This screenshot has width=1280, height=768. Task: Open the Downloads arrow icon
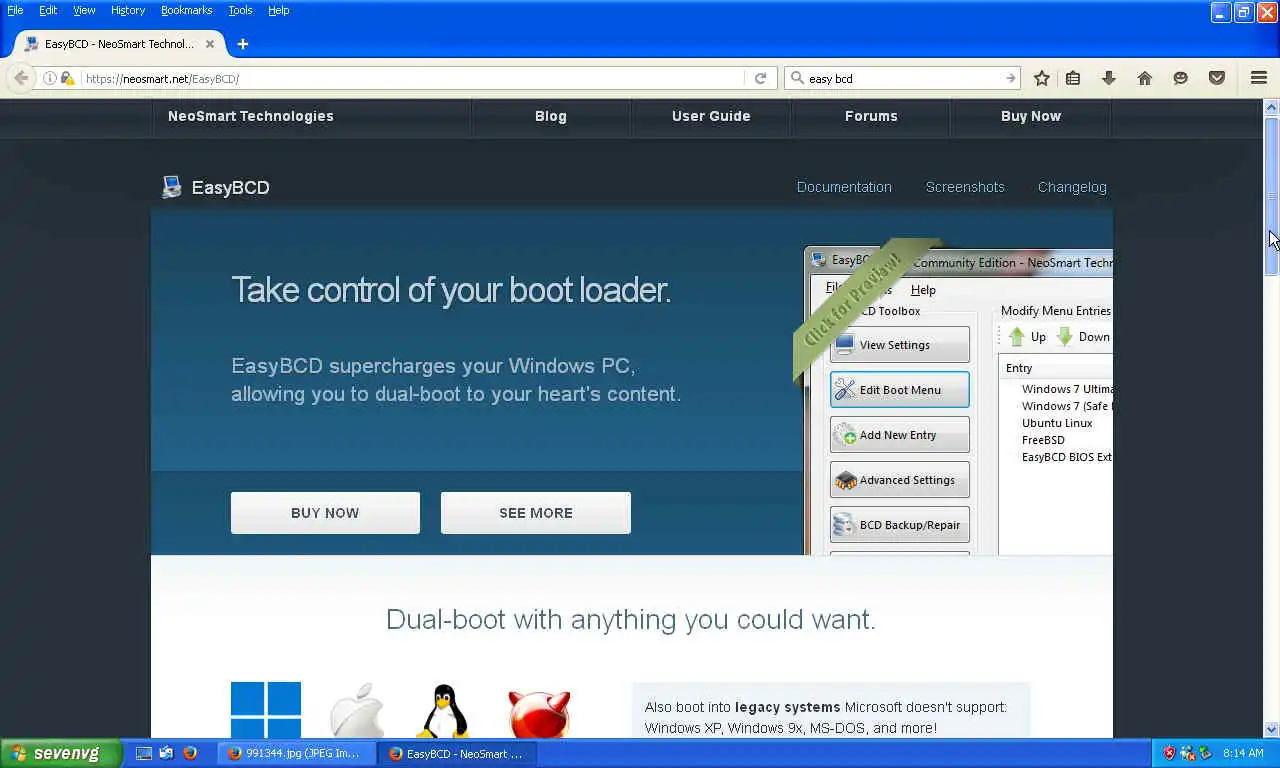point(1108,78)
